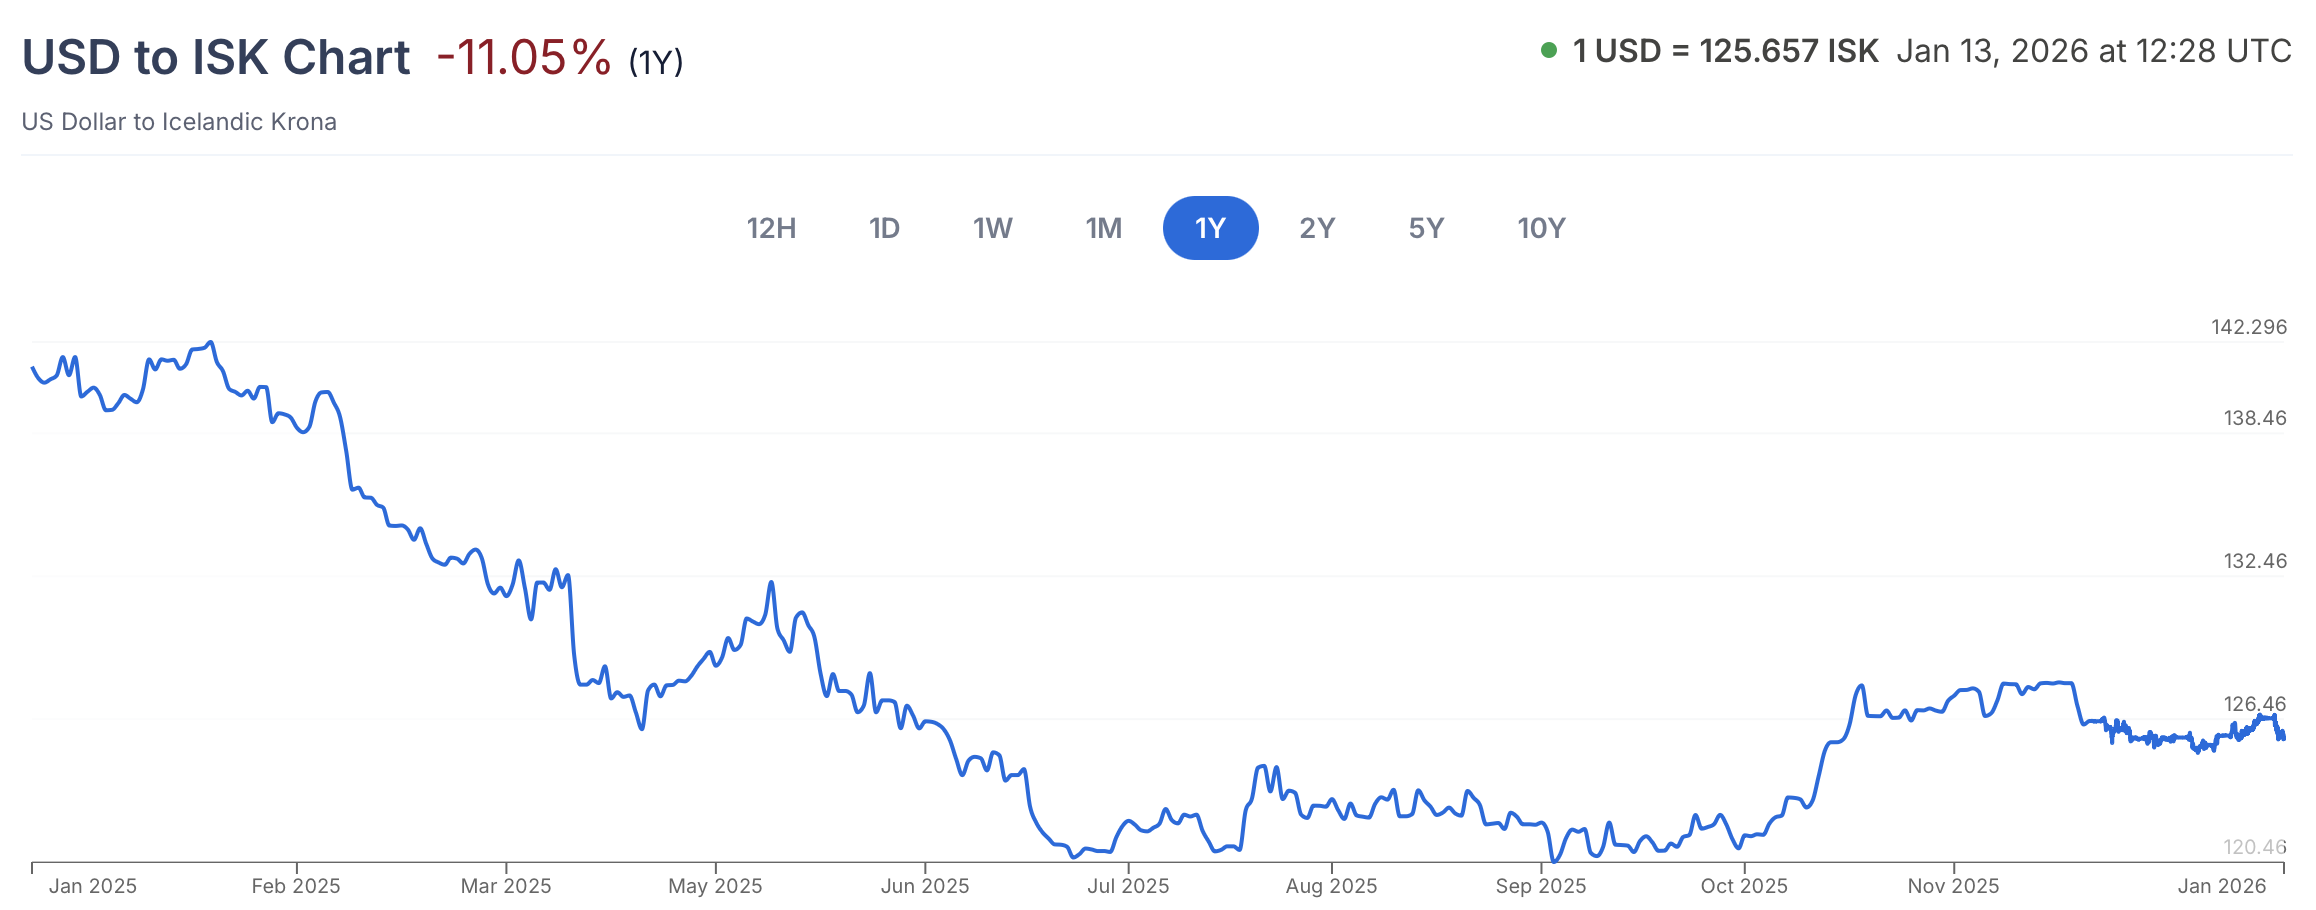The width and height of the screenshot is (2316, 910).
Task: Click the -11.05% change value
Action: tap(523, 57)
